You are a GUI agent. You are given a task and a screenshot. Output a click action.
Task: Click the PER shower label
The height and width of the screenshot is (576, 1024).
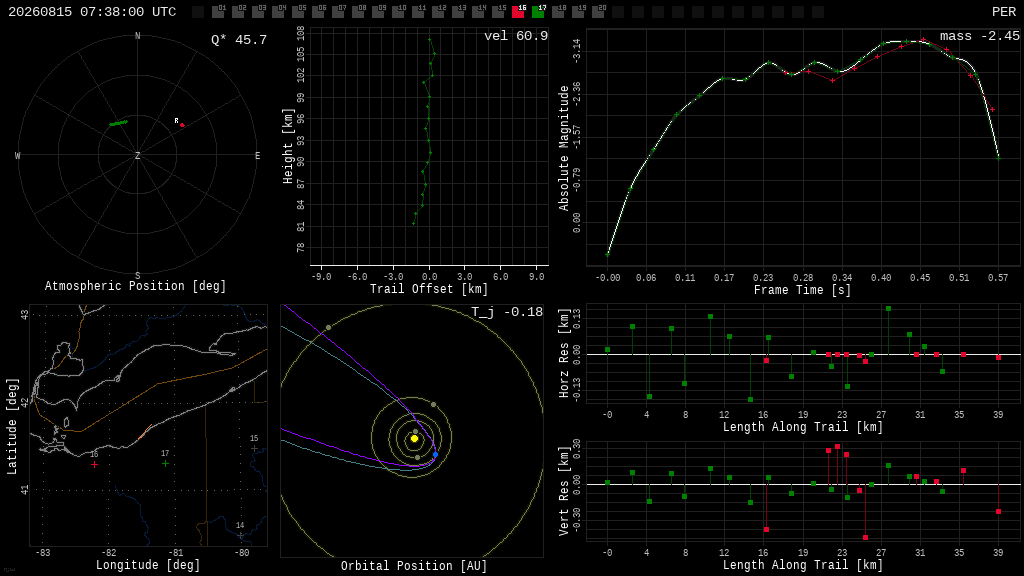1004,12
